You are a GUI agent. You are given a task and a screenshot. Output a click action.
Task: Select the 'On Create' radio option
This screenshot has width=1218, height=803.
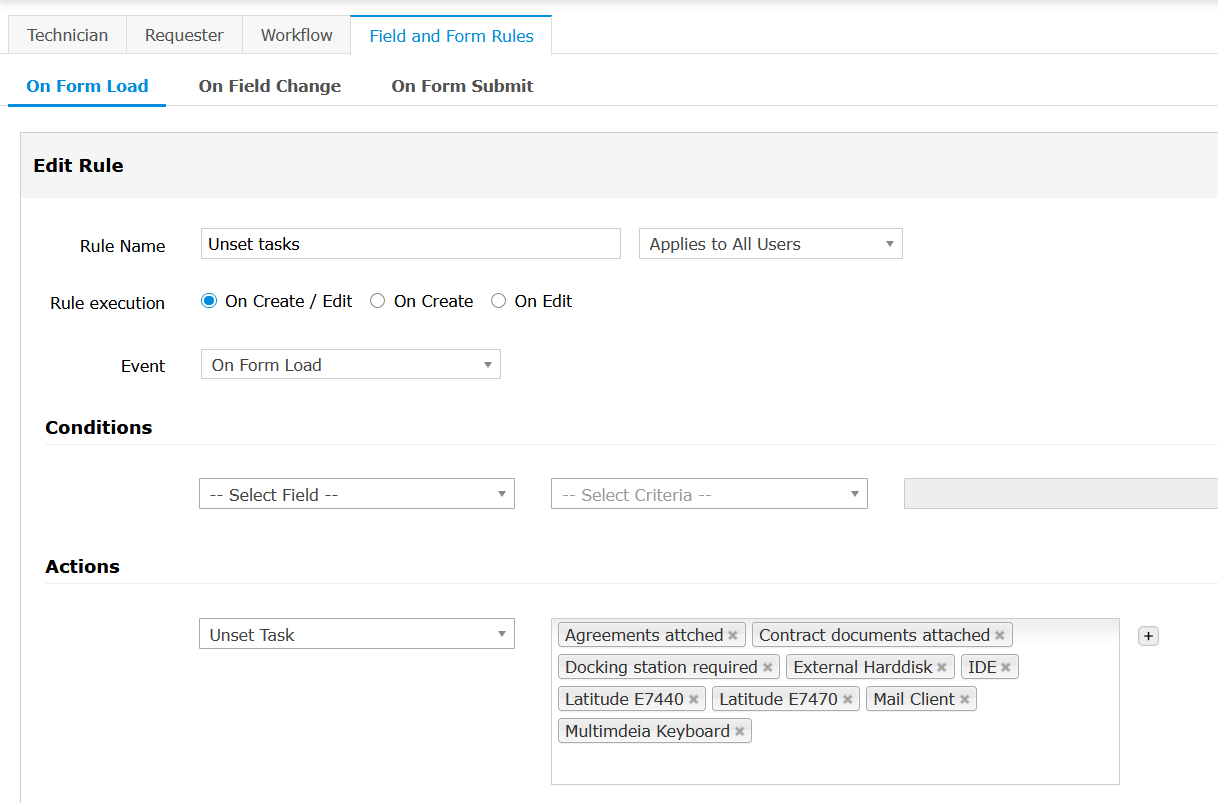pyautogui.click(x=377, y=301)
